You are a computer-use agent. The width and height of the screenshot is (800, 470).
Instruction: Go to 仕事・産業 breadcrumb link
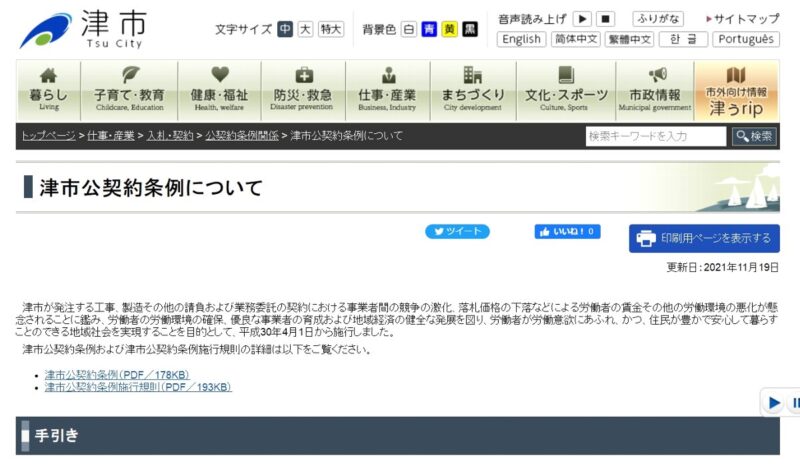point(111,136)
